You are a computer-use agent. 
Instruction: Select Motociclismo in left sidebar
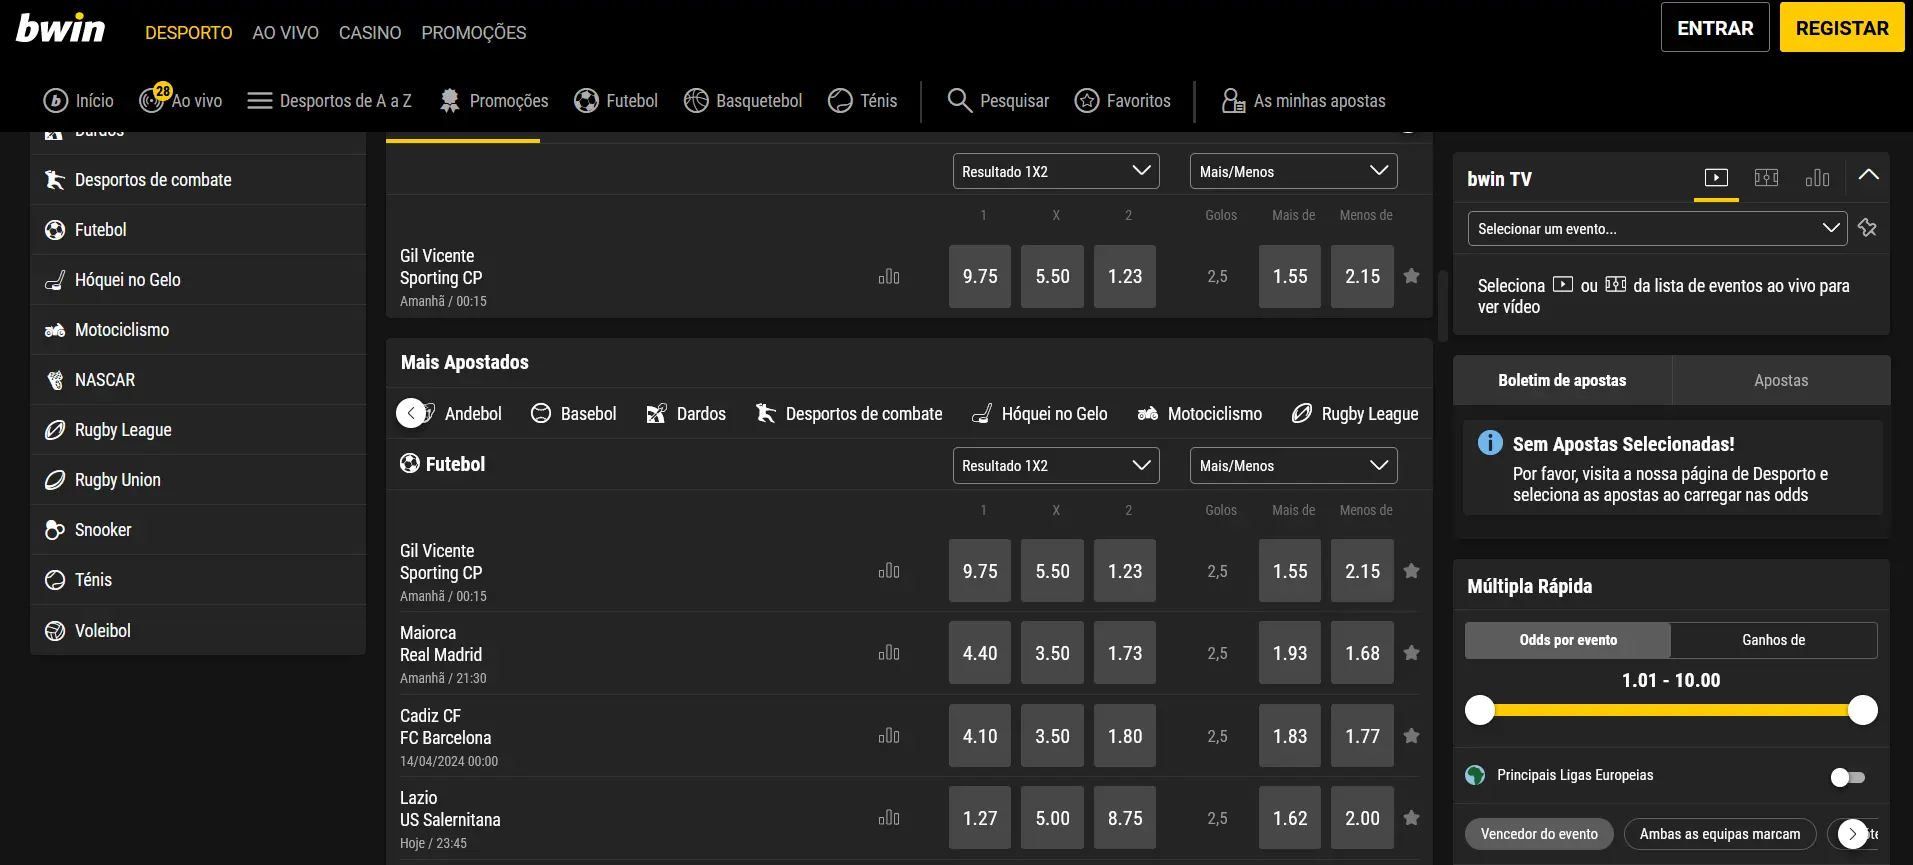198,330
